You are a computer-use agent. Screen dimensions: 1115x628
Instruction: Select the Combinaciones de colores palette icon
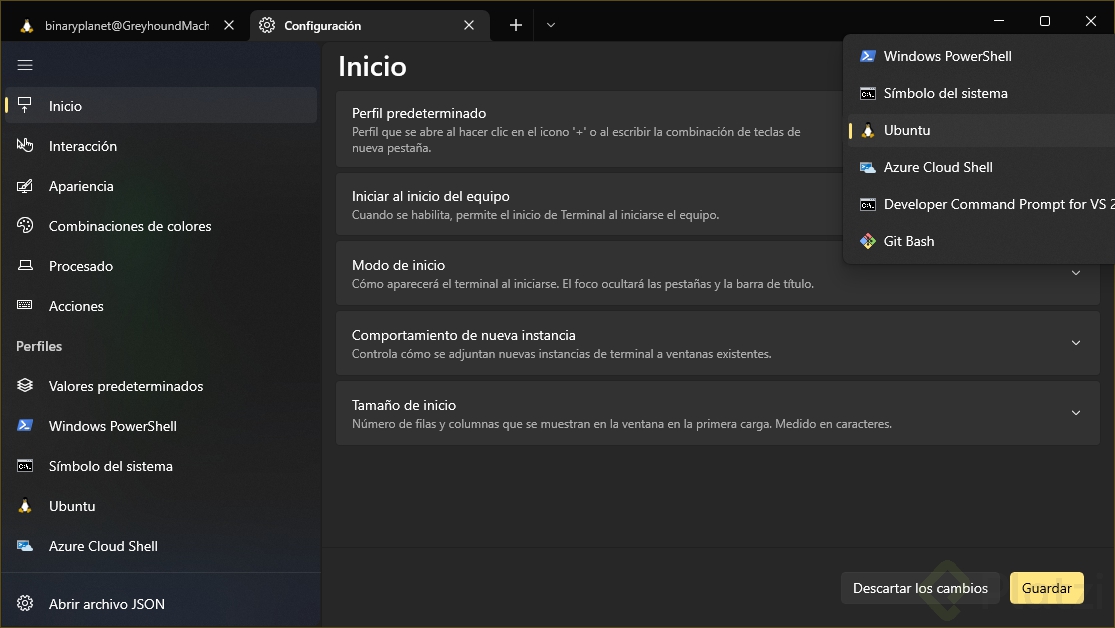click(25, 225)
